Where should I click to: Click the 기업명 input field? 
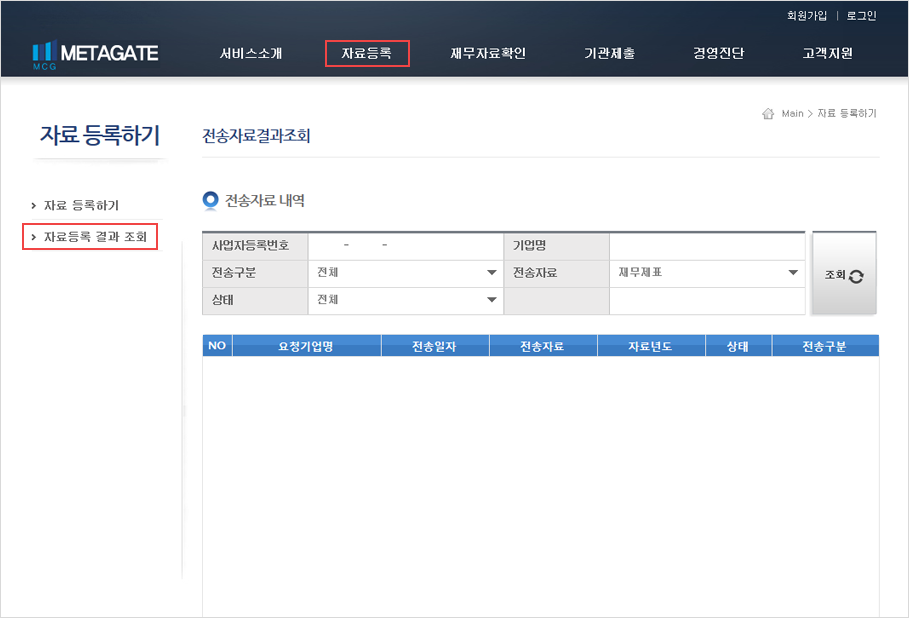pos(708,245)
